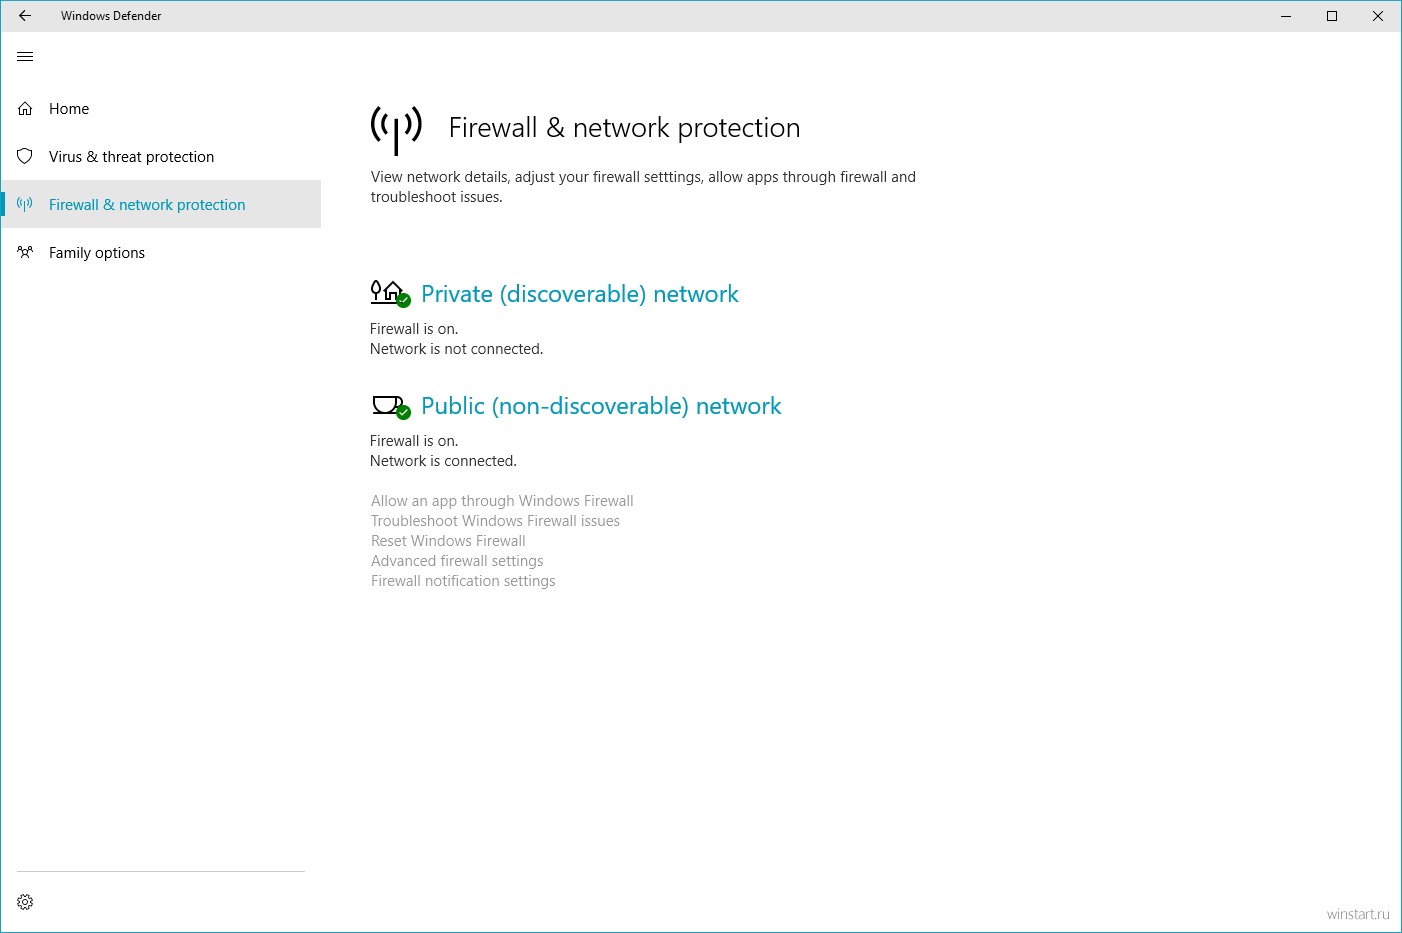Open Firewall notification settings link
1402x933 pixels.
click(463, 581)
